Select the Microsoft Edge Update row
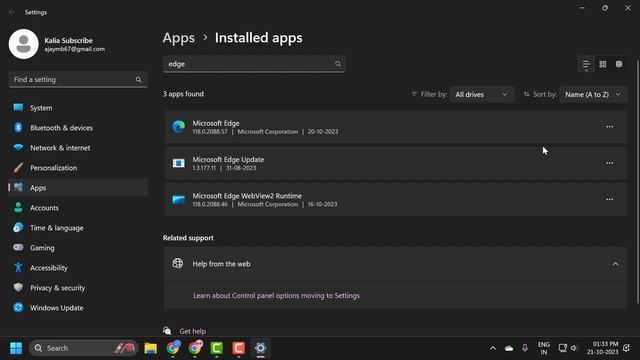640x360 pixels. coord(396,163)
